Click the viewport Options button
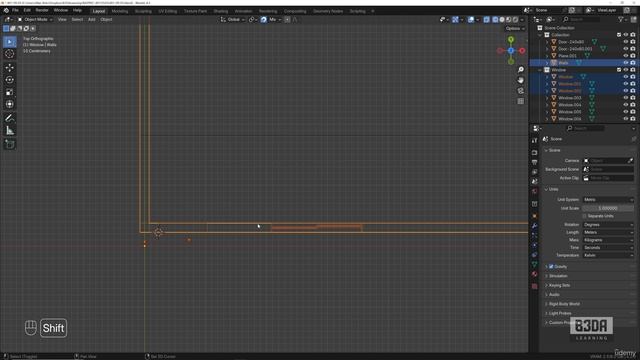640x360 pixels. [515, 29]
